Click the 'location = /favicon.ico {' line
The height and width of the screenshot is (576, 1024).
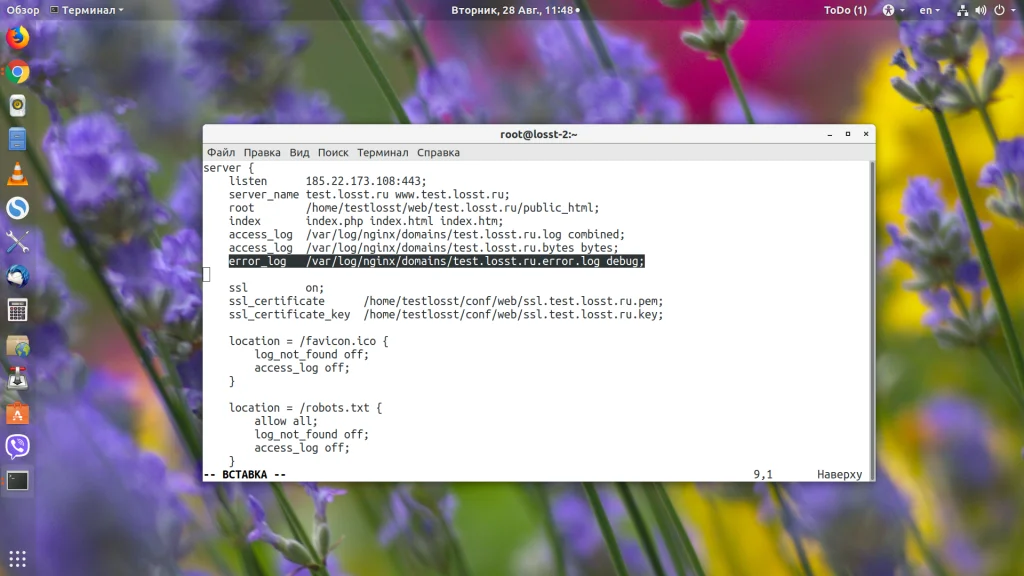[308, 341]
